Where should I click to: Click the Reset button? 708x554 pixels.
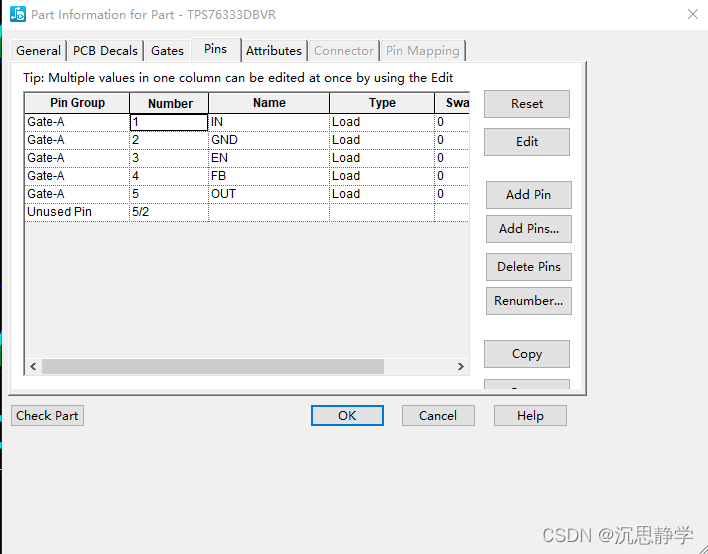pos(526,104)
